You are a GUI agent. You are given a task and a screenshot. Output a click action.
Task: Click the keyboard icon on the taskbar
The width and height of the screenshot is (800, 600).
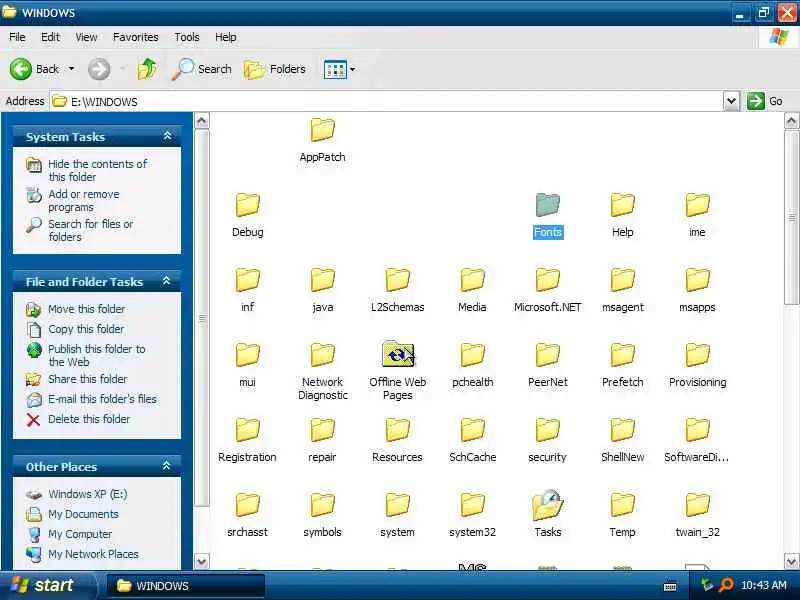coord(670,587)
